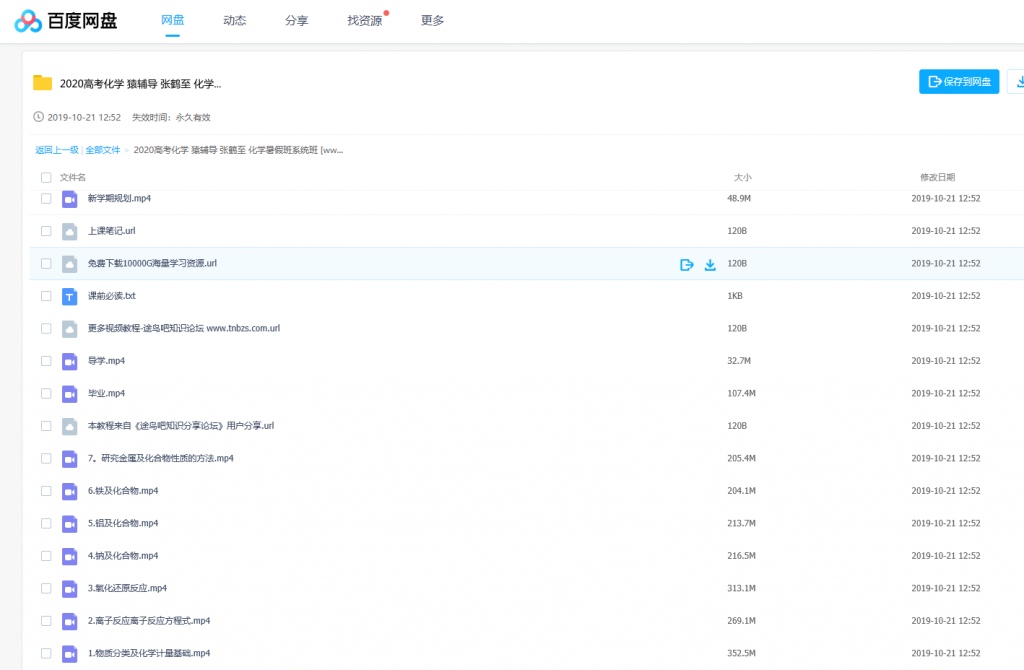
Task: Click the video icon for 新学期规划.mp4
Action: point(69,199)
